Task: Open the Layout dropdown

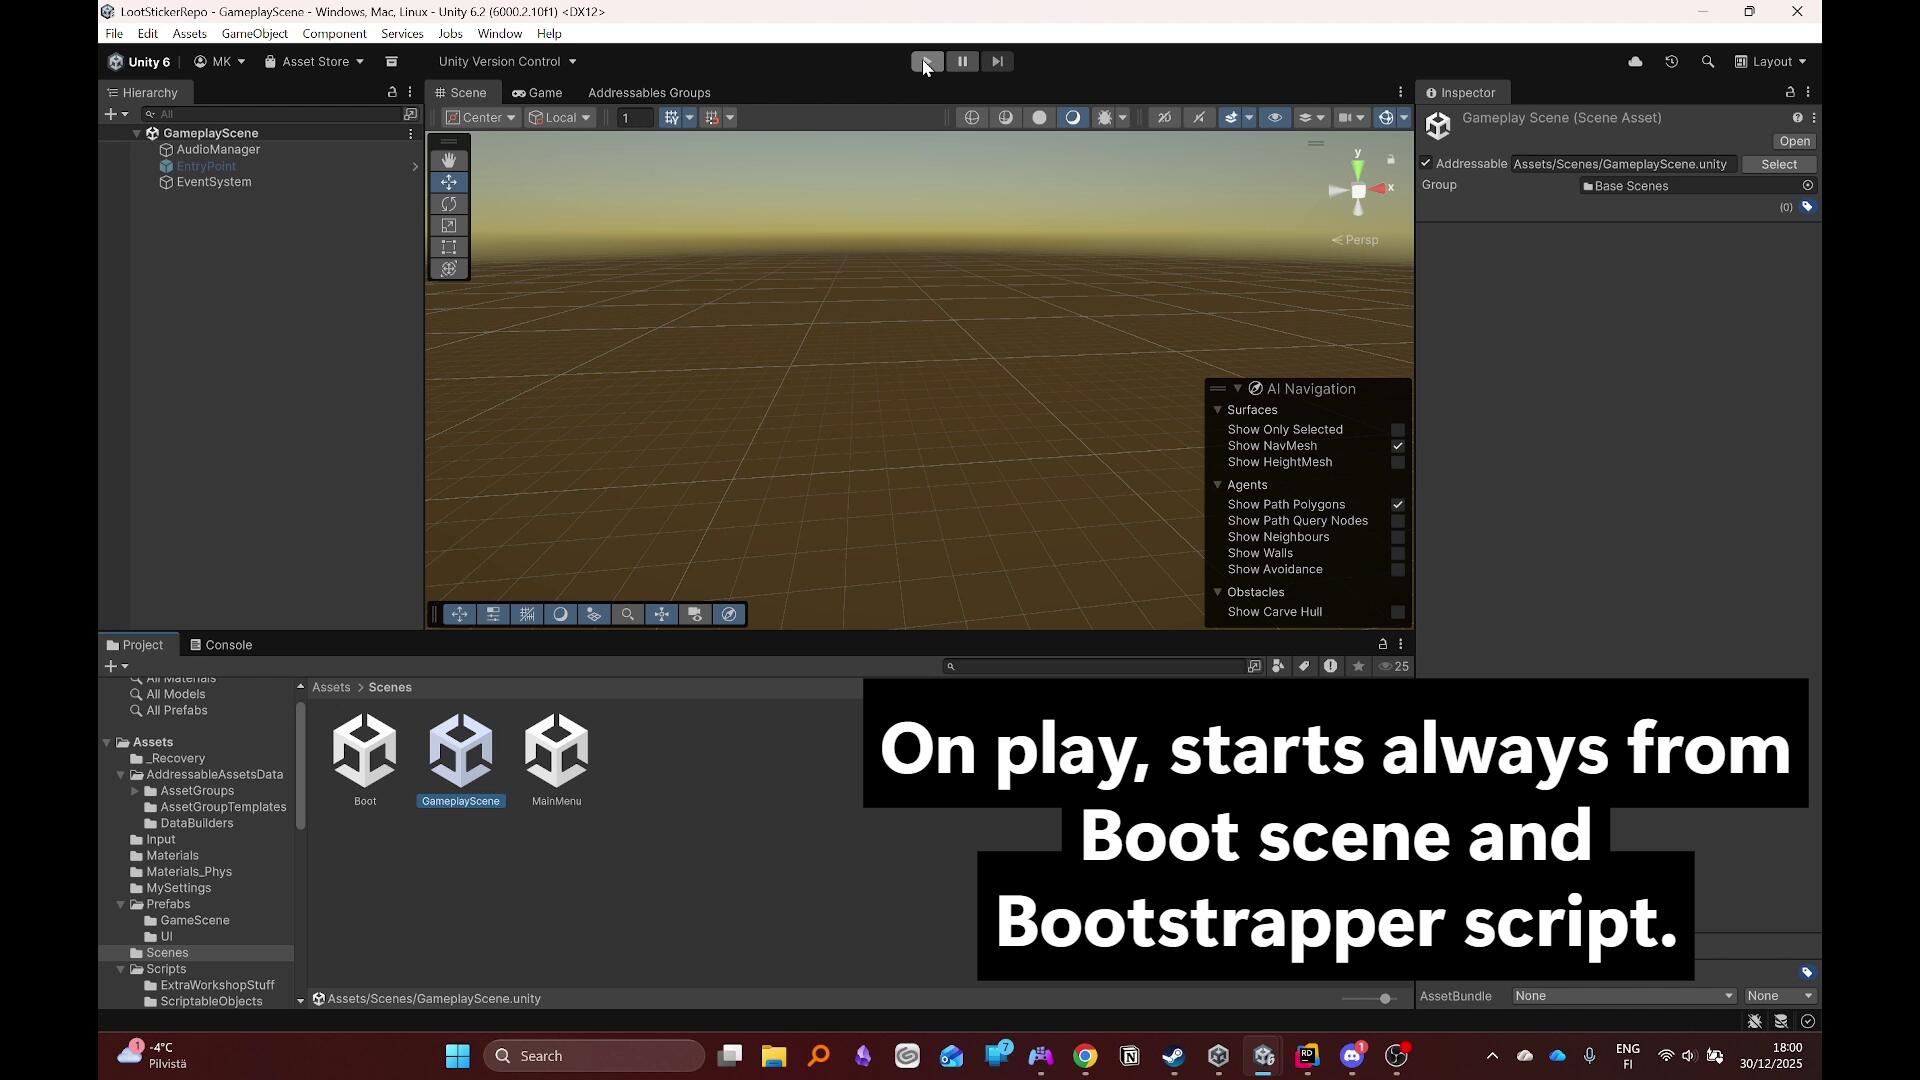Action: click(x=1771, y=62)
